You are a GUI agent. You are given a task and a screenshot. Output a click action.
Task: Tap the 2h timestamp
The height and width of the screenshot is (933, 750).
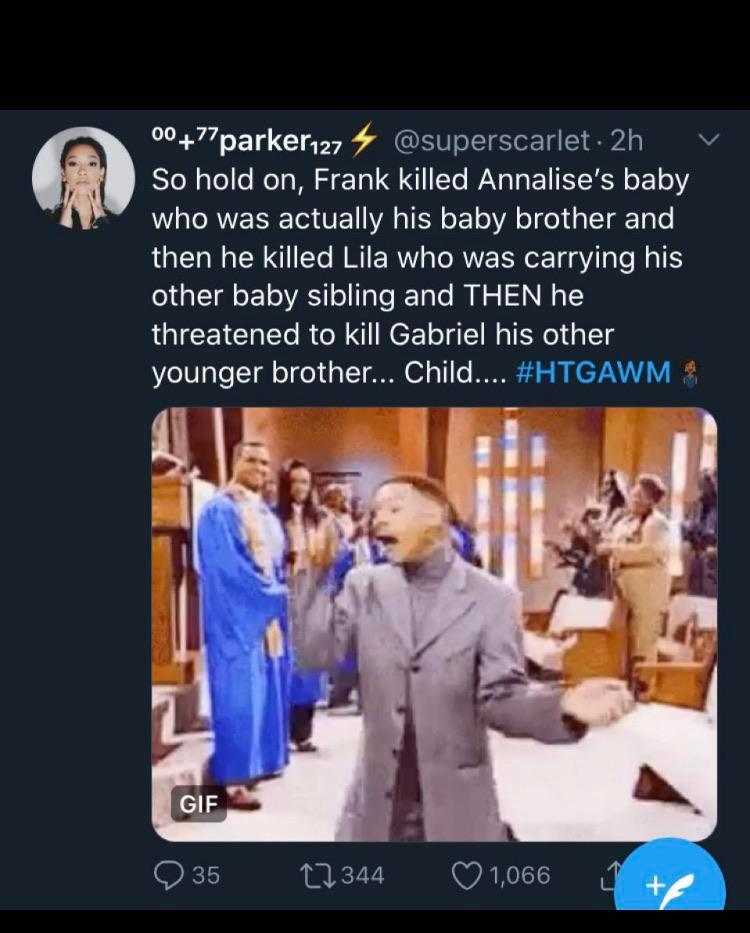pos(627,141)
